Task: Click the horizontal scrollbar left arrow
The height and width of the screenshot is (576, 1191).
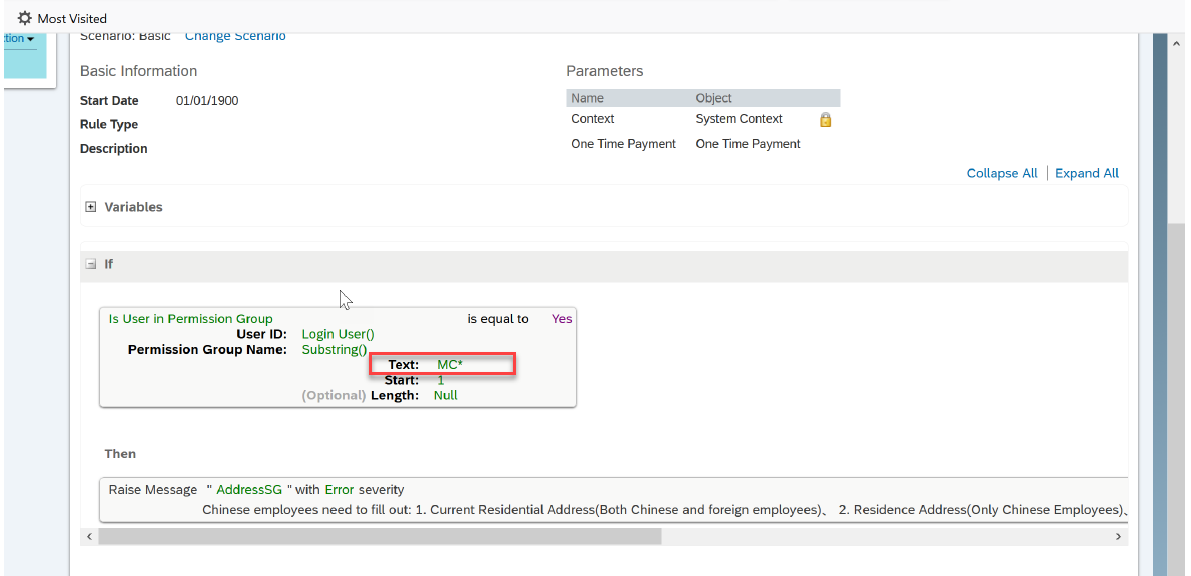Action: 90,536
